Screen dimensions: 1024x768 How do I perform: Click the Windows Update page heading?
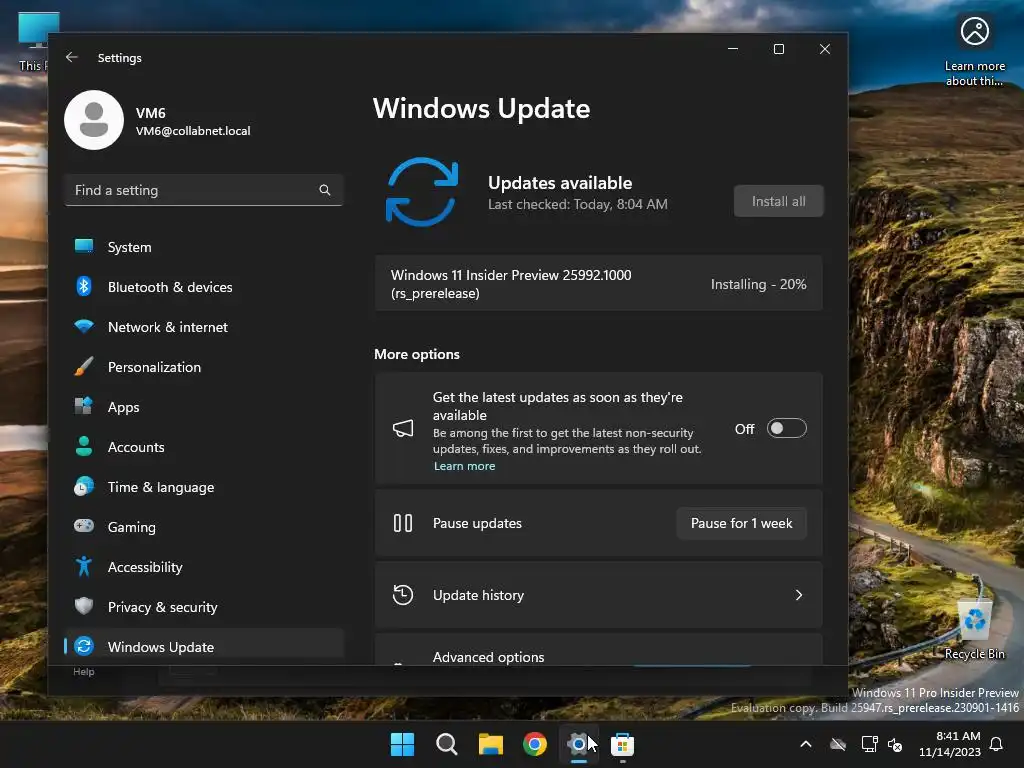[481, 108]
